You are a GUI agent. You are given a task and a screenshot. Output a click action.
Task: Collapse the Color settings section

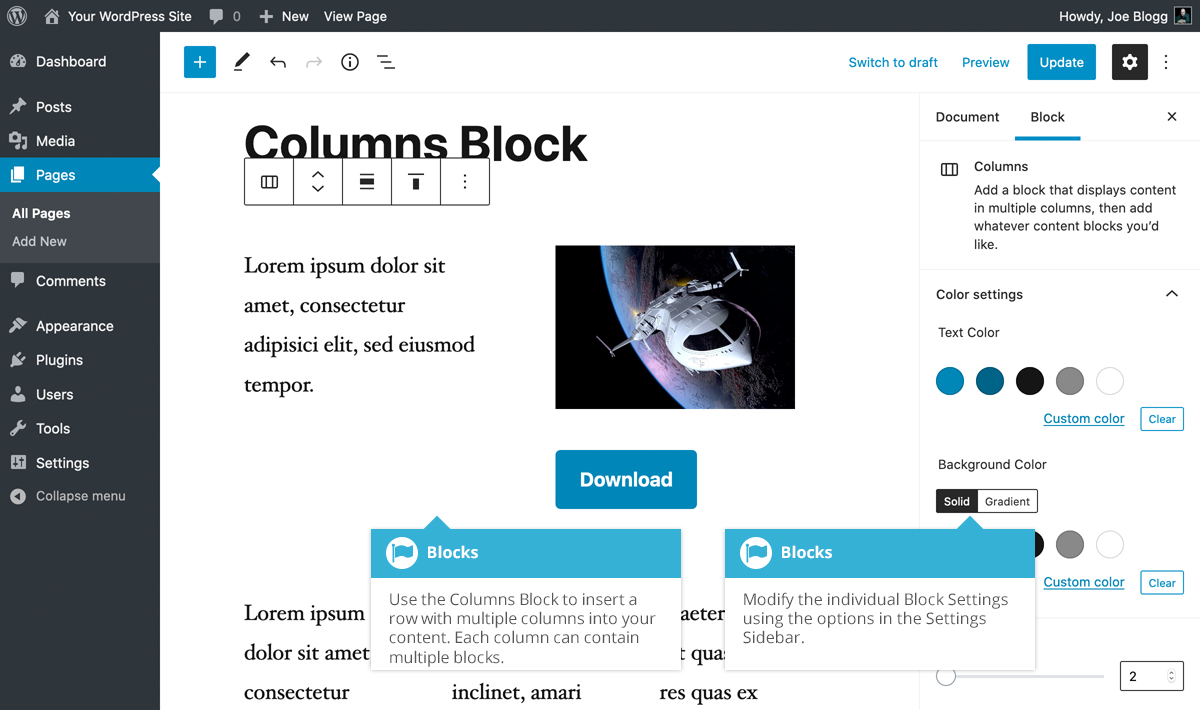1171,294
